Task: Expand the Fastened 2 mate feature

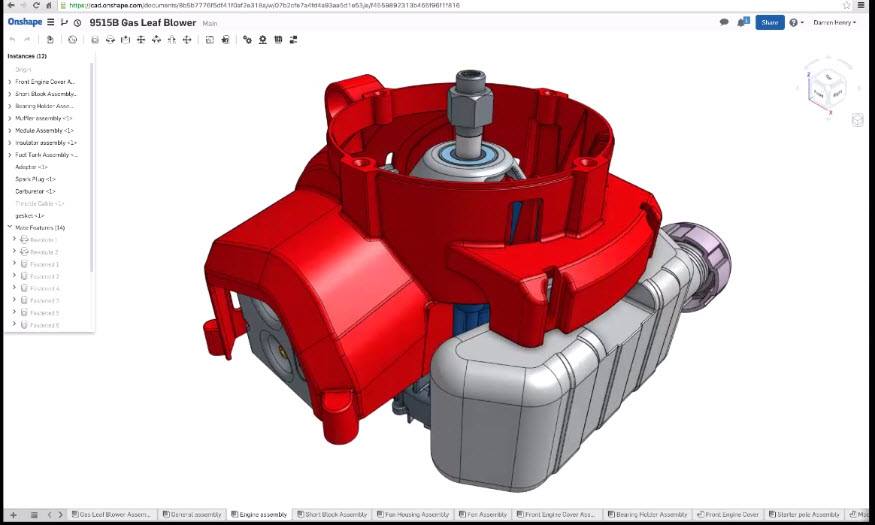Action: tap(15, 276)
